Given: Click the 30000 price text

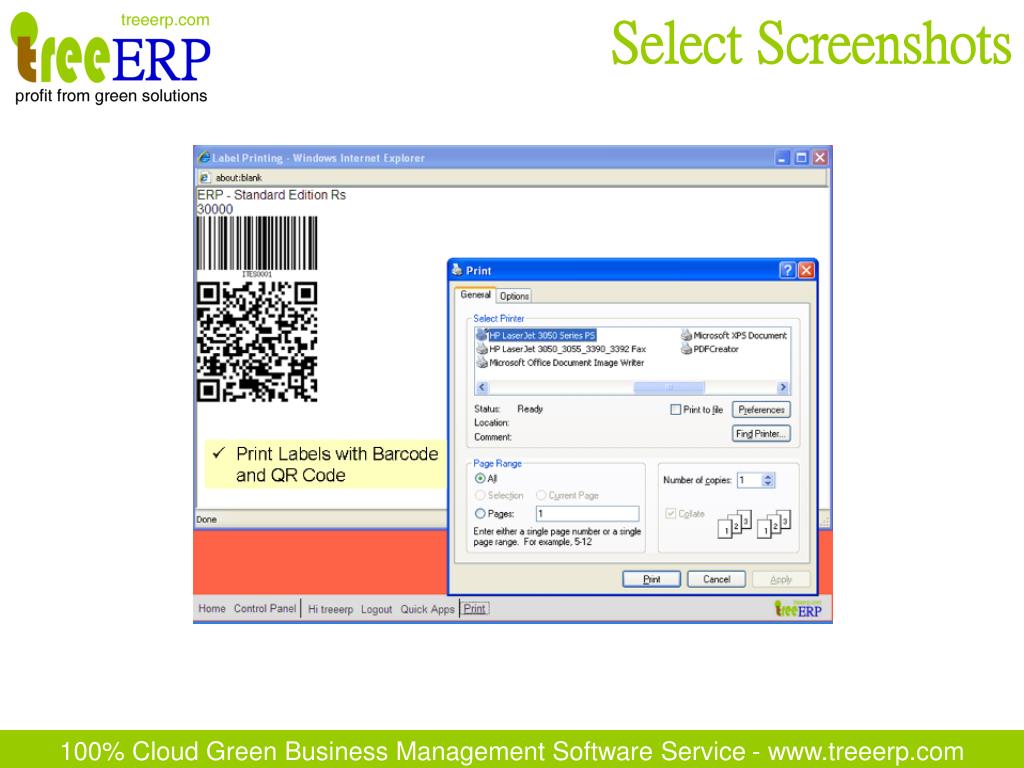Looking at the screenshot, I should click(x=215, y=209).
